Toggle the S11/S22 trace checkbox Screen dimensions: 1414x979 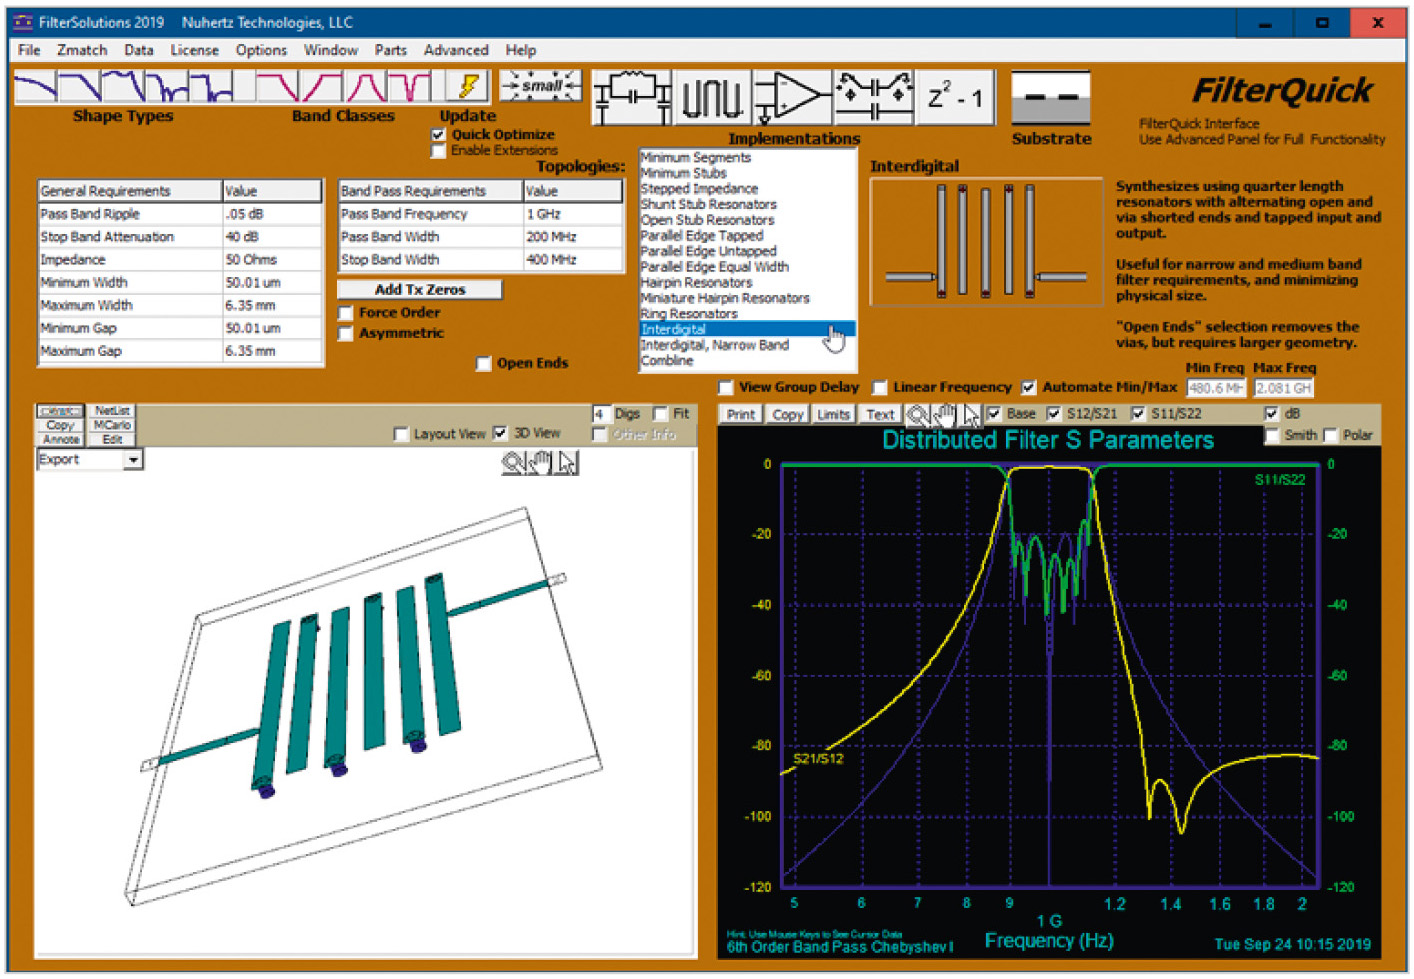click(x=1138, y=414)
